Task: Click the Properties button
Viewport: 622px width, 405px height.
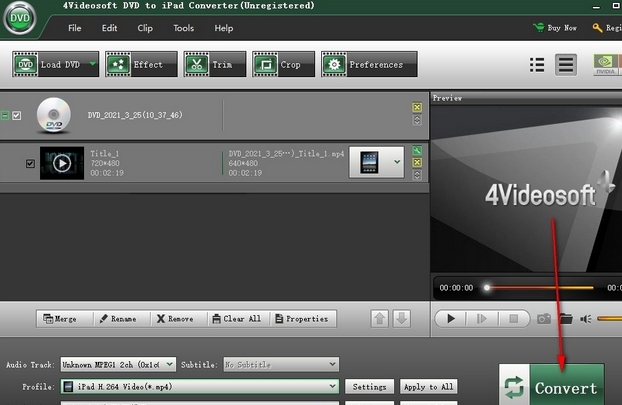Action: 302,319
